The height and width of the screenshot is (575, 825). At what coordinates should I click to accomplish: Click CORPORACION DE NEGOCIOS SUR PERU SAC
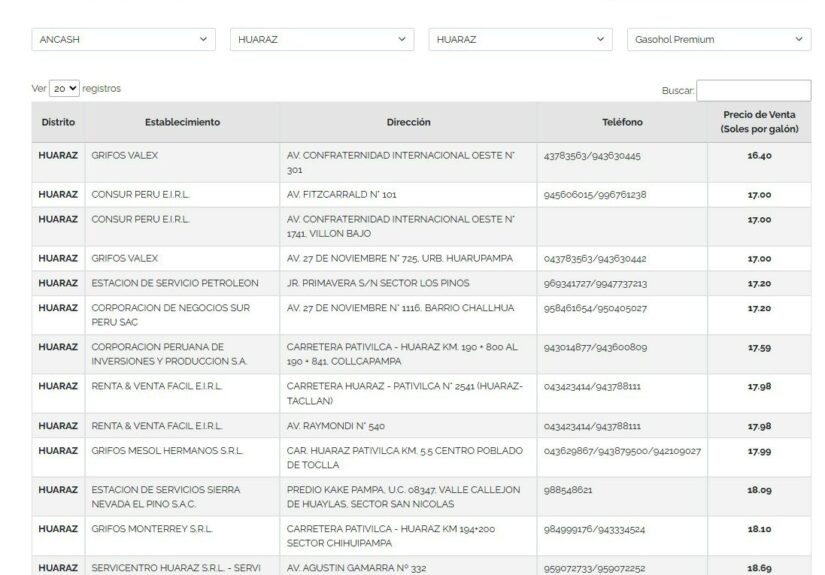point(170,315)
